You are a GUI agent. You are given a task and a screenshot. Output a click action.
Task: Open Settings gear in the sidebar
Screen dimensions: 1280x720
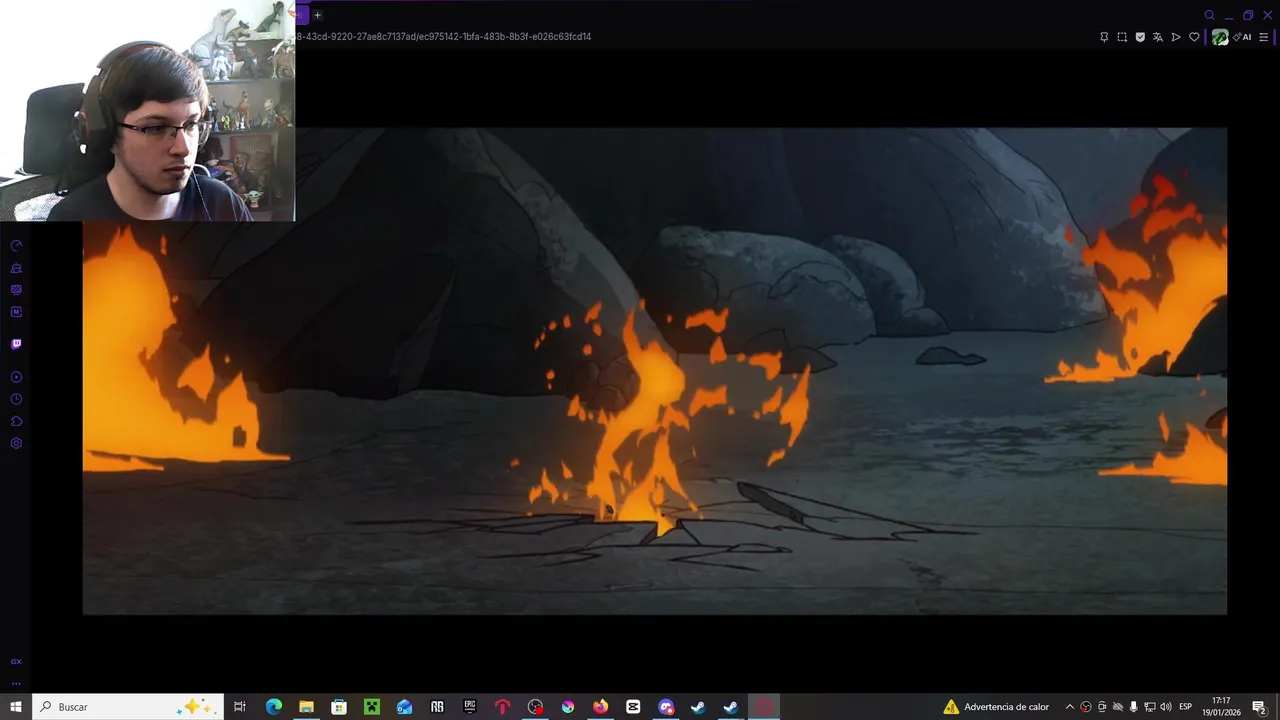(16, 443)
